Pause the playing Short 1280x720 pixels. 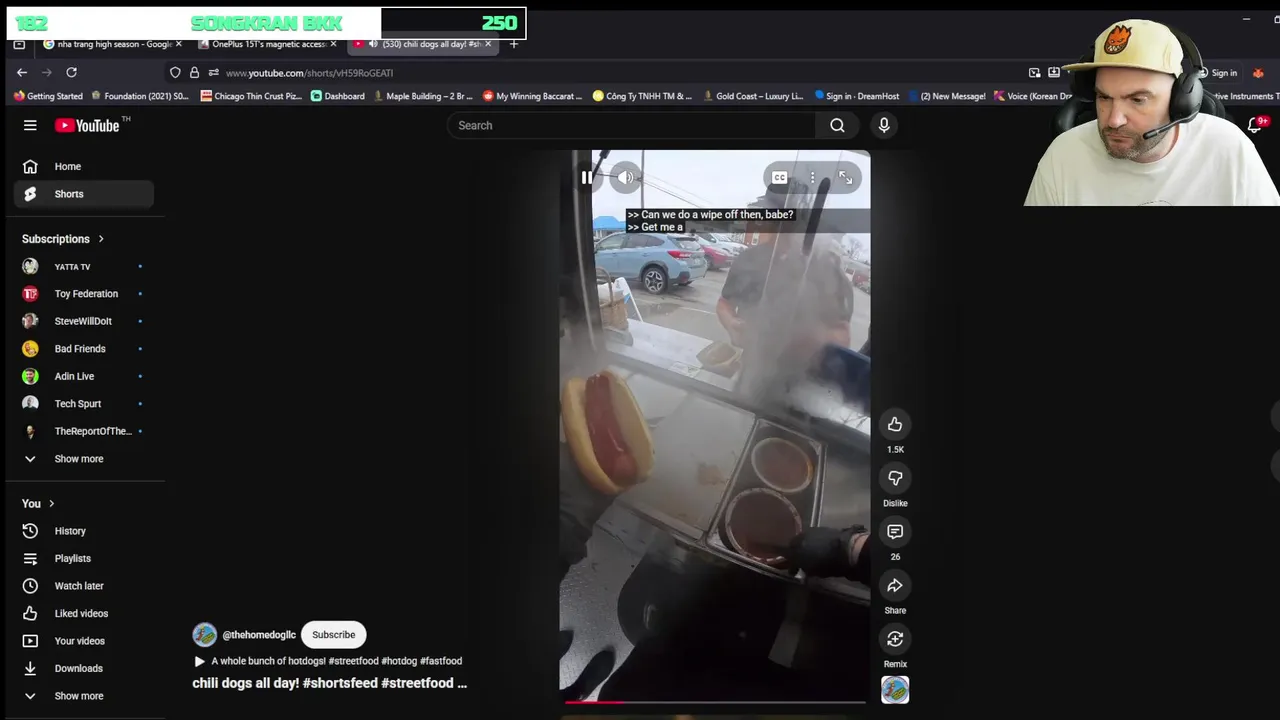(x=587, y=178)
